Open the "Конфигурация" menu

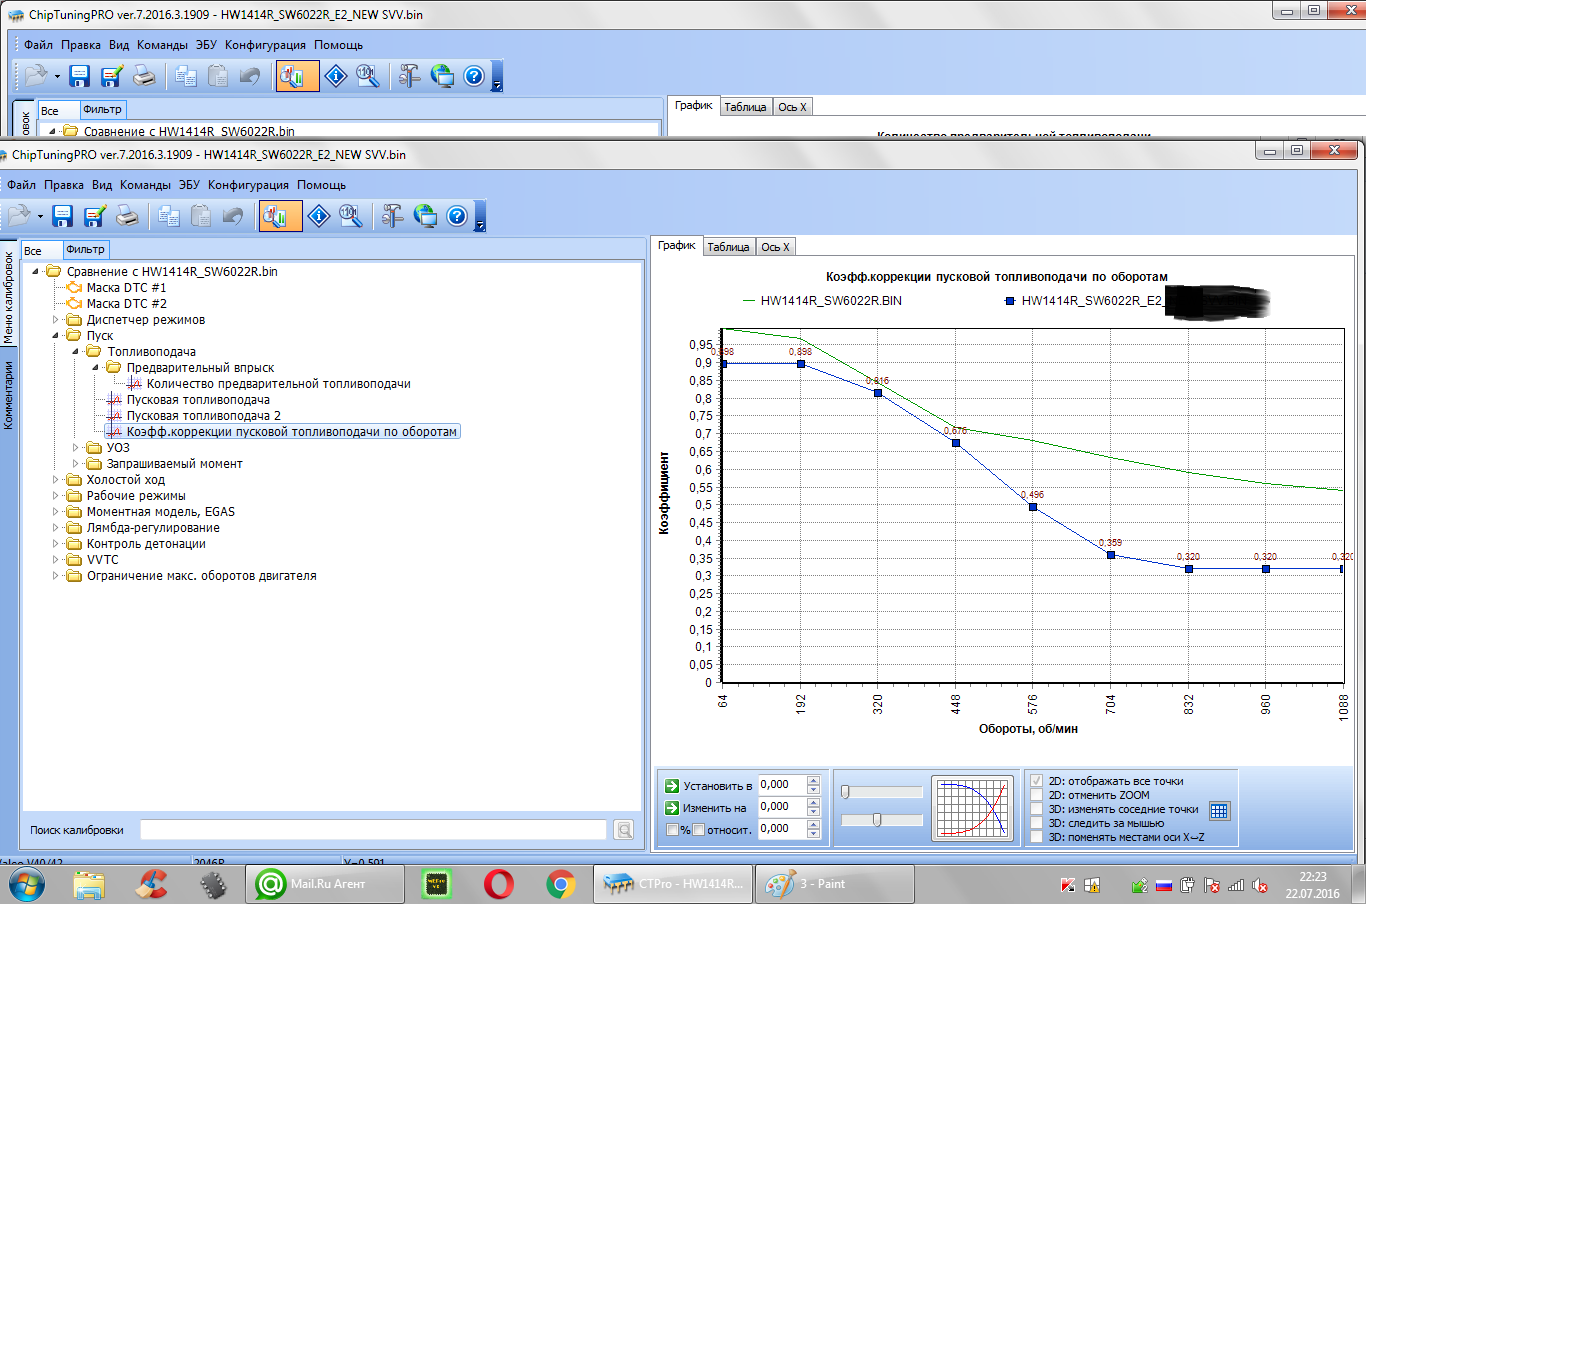(248, 185)
